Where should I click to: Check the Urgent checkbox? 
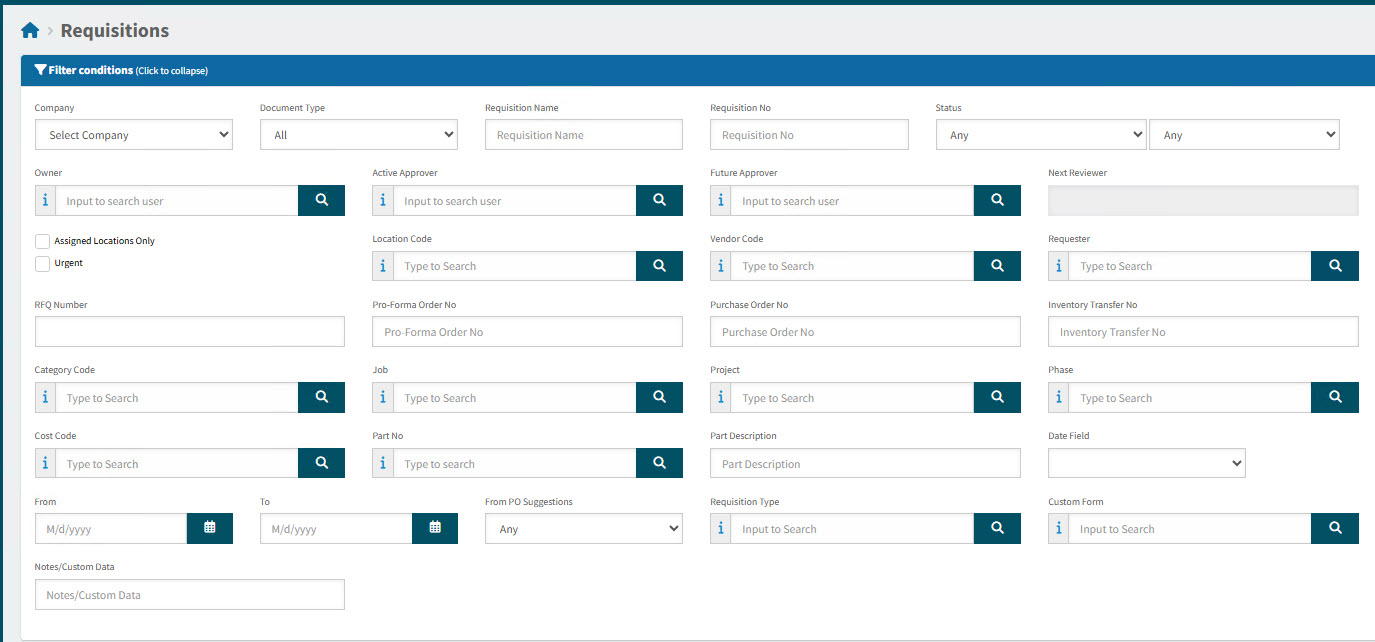click(x=41, y=263)
